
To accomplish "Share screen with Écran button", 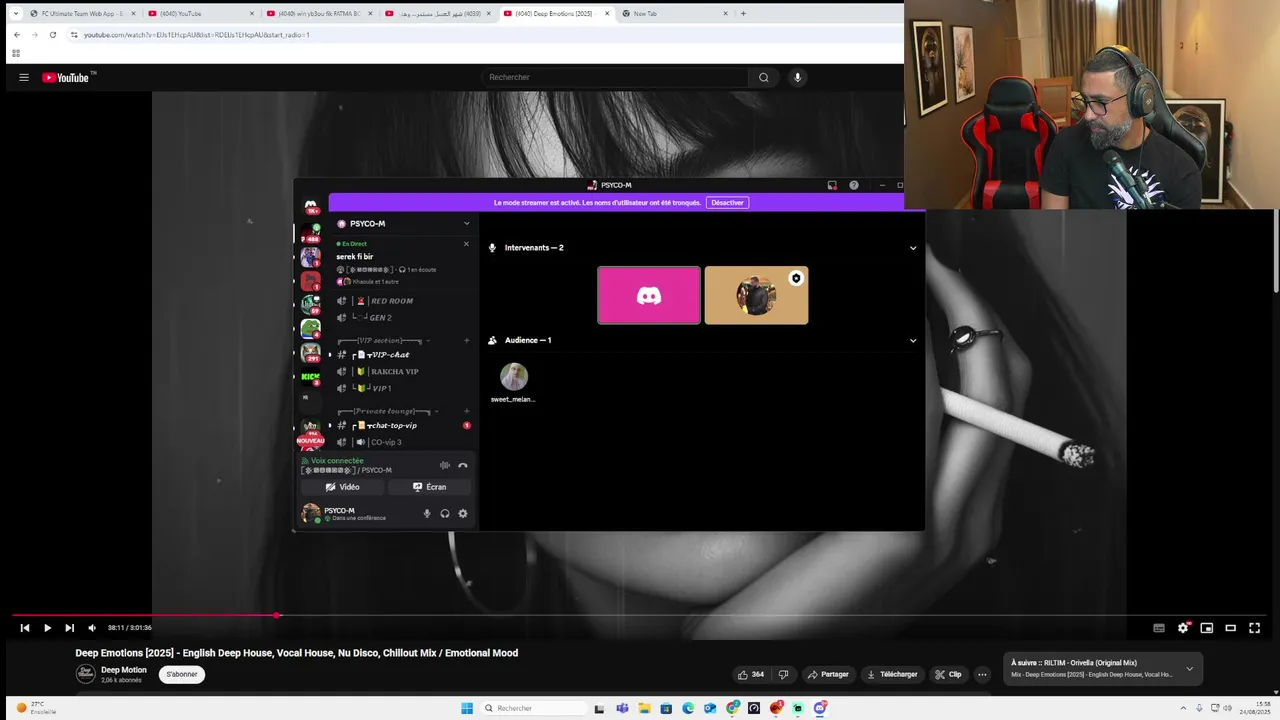I will tap(429, 487).
